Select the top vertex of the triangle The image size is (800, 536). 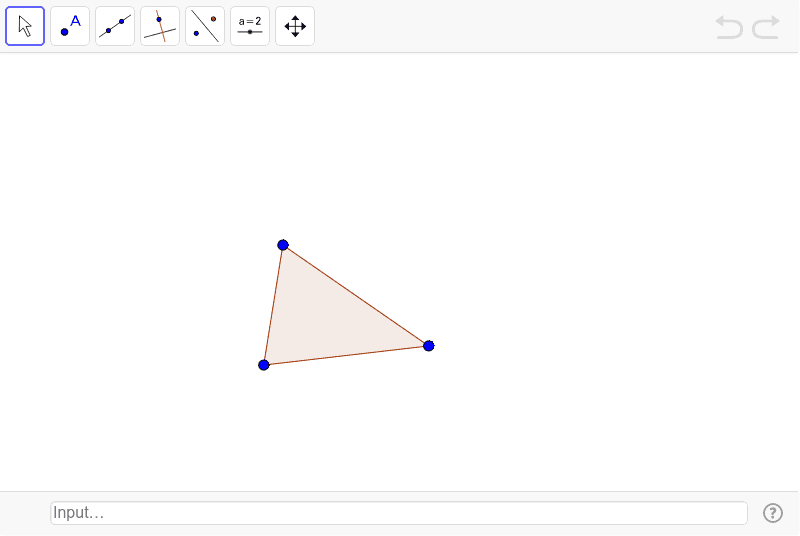[x=283, y=245]
